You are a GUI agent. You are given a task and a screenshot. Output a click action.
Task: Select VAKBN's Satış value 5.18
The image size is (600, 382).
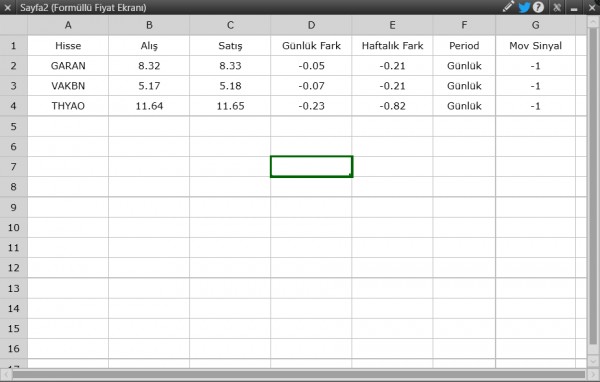point(230,86)
